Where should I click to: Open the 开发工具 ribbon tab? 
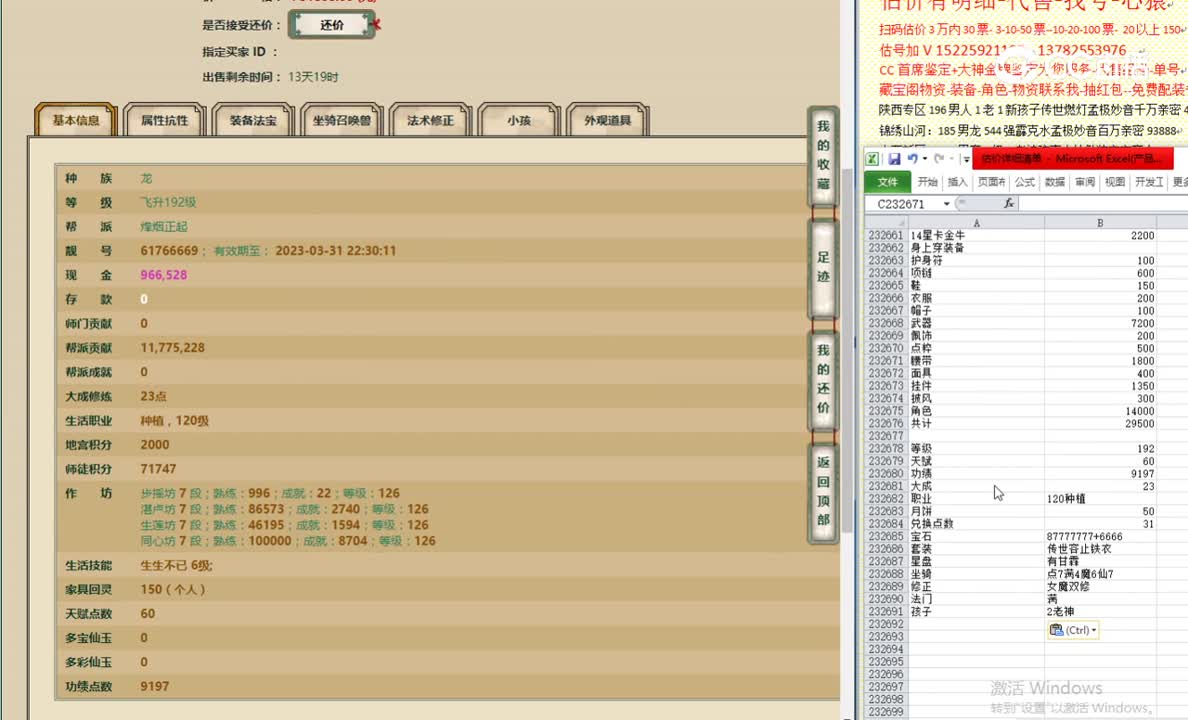point(1149,182)
